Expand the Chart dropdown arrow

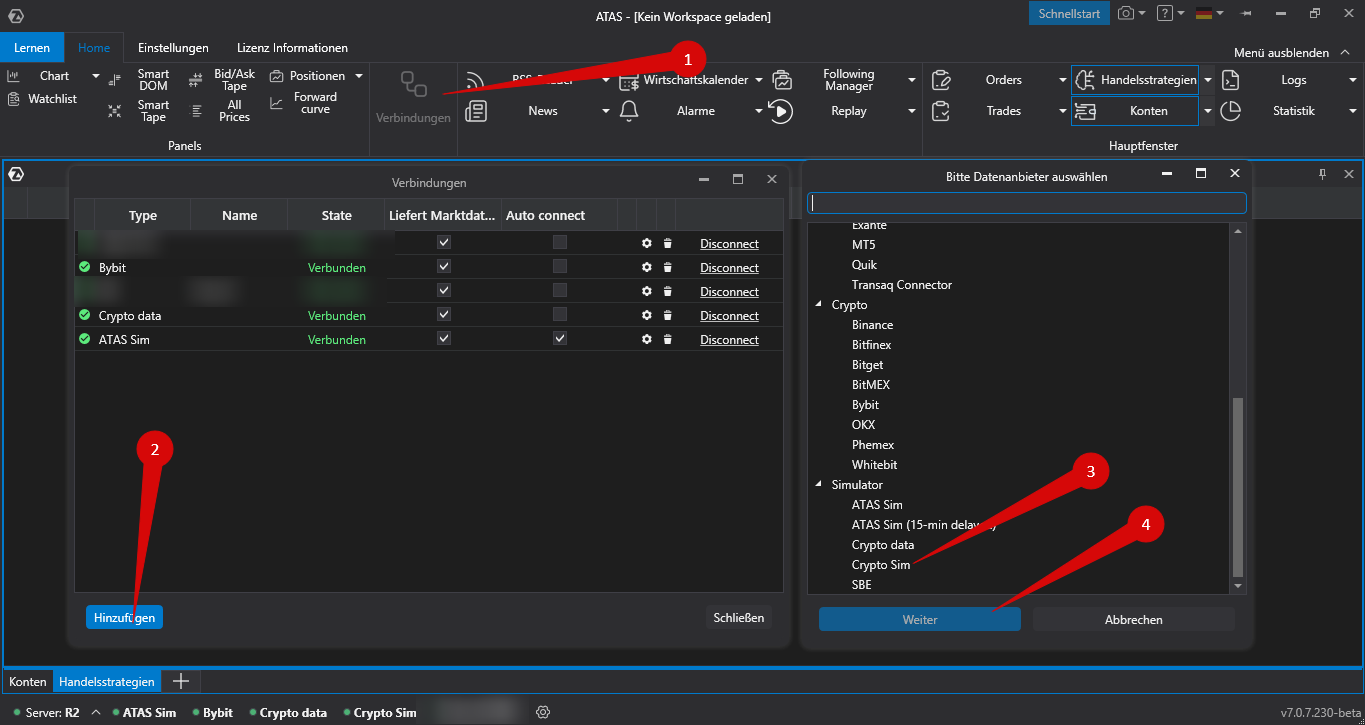96,76
